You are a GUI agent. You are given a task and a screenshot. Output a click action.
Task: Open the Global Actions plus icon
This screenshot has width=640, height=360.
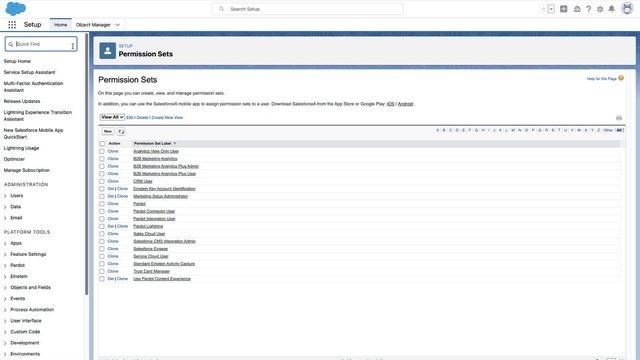(564, 9)
